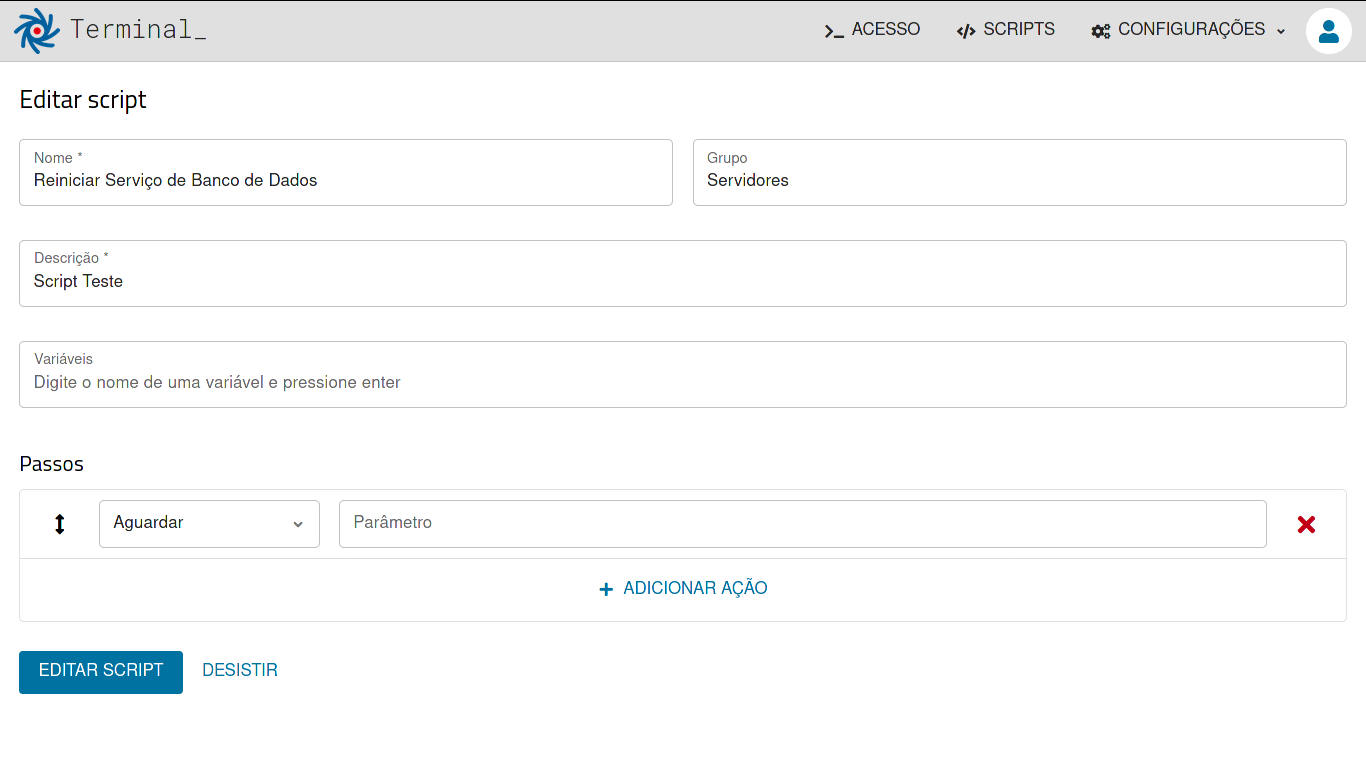Cancel editing via the DESISTIR link
This screenshot has width=1366, height=768.
240,671
